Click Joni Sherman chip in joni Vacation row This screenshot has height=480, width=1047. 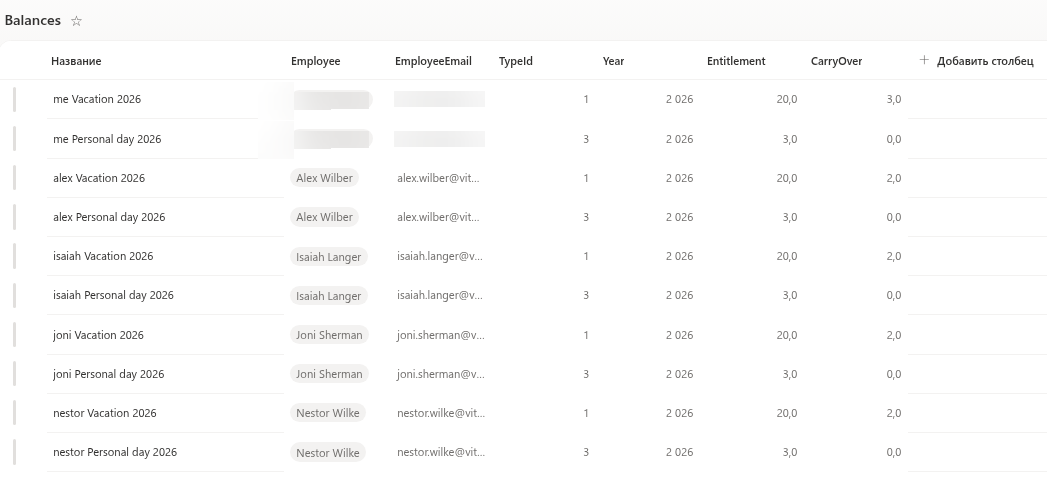329,334
